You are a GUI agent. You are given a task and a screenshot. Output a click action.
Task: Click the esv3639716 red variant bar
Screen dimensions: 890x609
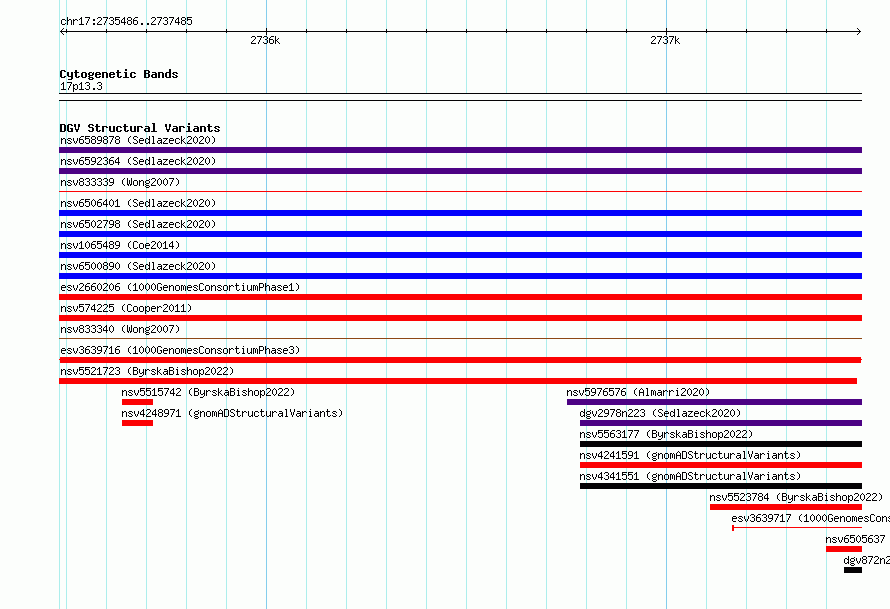click(460, 360)
